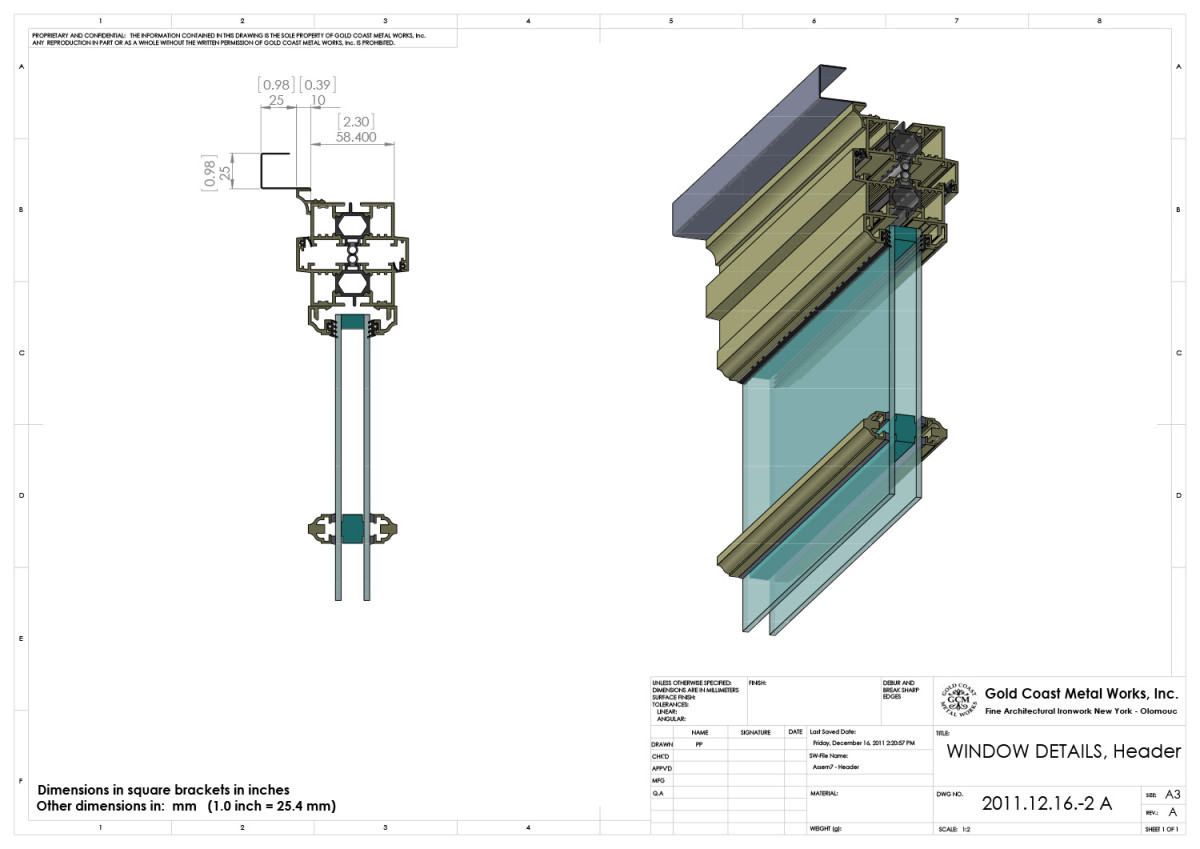This screenshot has width=1200, height=849.
Task: Click the '1.0 inch = 25.4 mm' conversion note
Action: pyautogui.click(x=272, y=805)
